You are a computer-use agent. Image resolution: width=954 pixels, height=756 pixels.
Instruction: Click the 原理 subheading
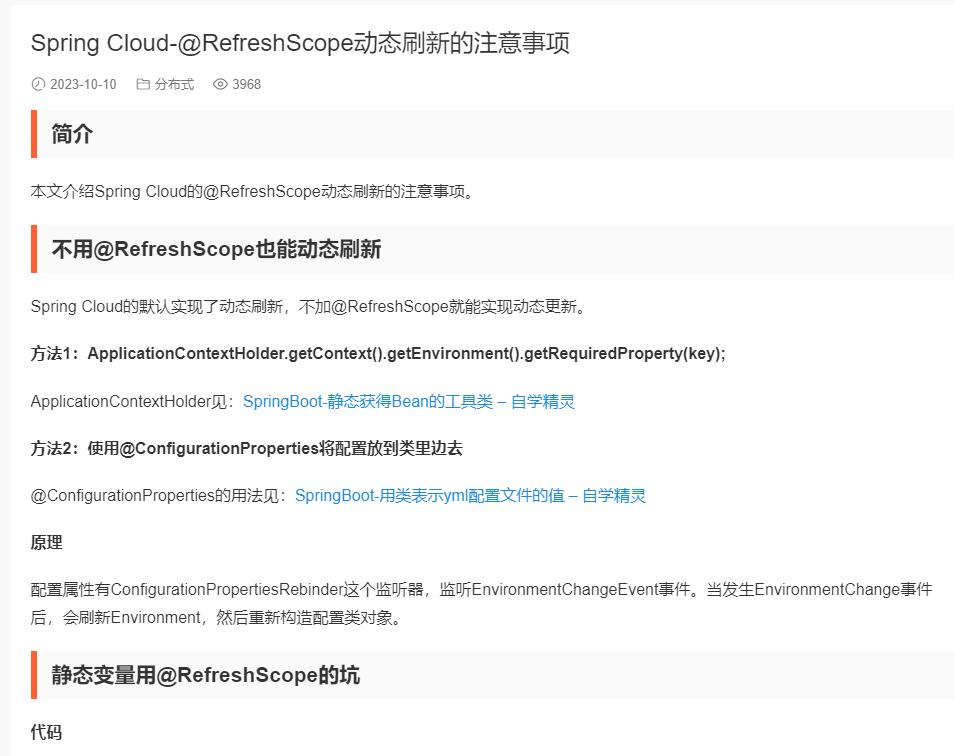[x=46, y=542]
